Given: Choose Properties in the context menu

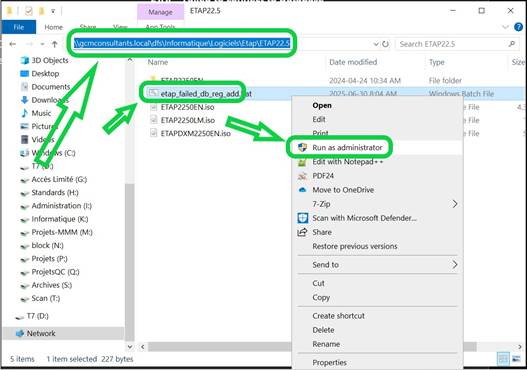Looking at the screenshot, I should (329, 363).
